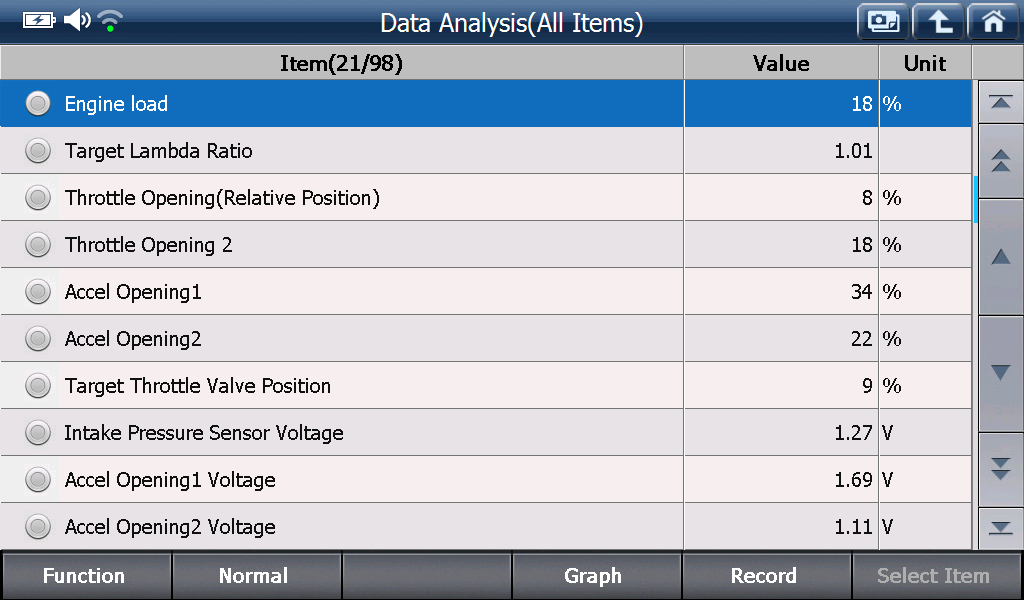Select Intake Pressure Sensor Voltage radio button
The height and width of the screenshot is (600, 1024).
coord(38,433)
